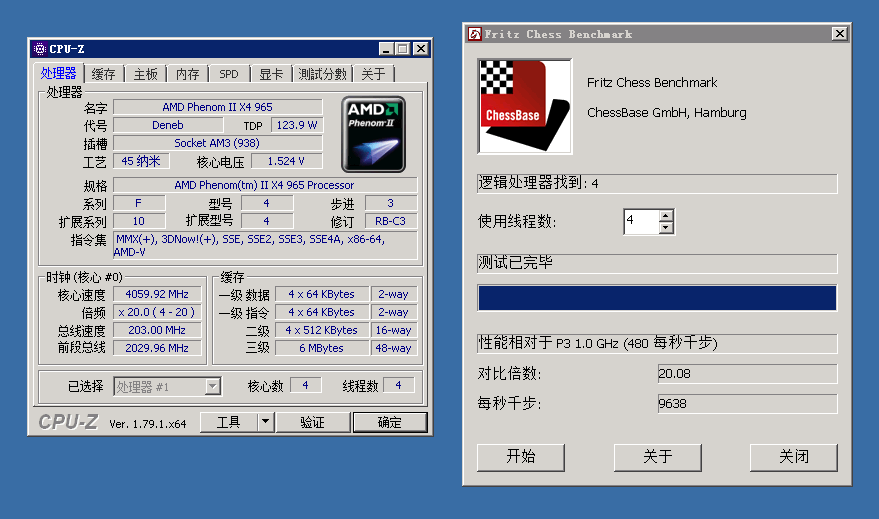Click the revision value RB-C3
Screen dimensions: 879x519
point(391,221)
